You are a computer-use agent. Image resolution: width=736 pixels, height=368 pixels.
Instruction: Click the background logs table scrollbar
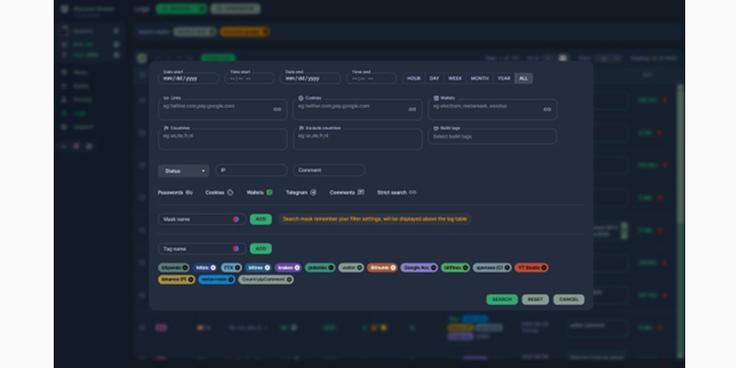point(680,221)
